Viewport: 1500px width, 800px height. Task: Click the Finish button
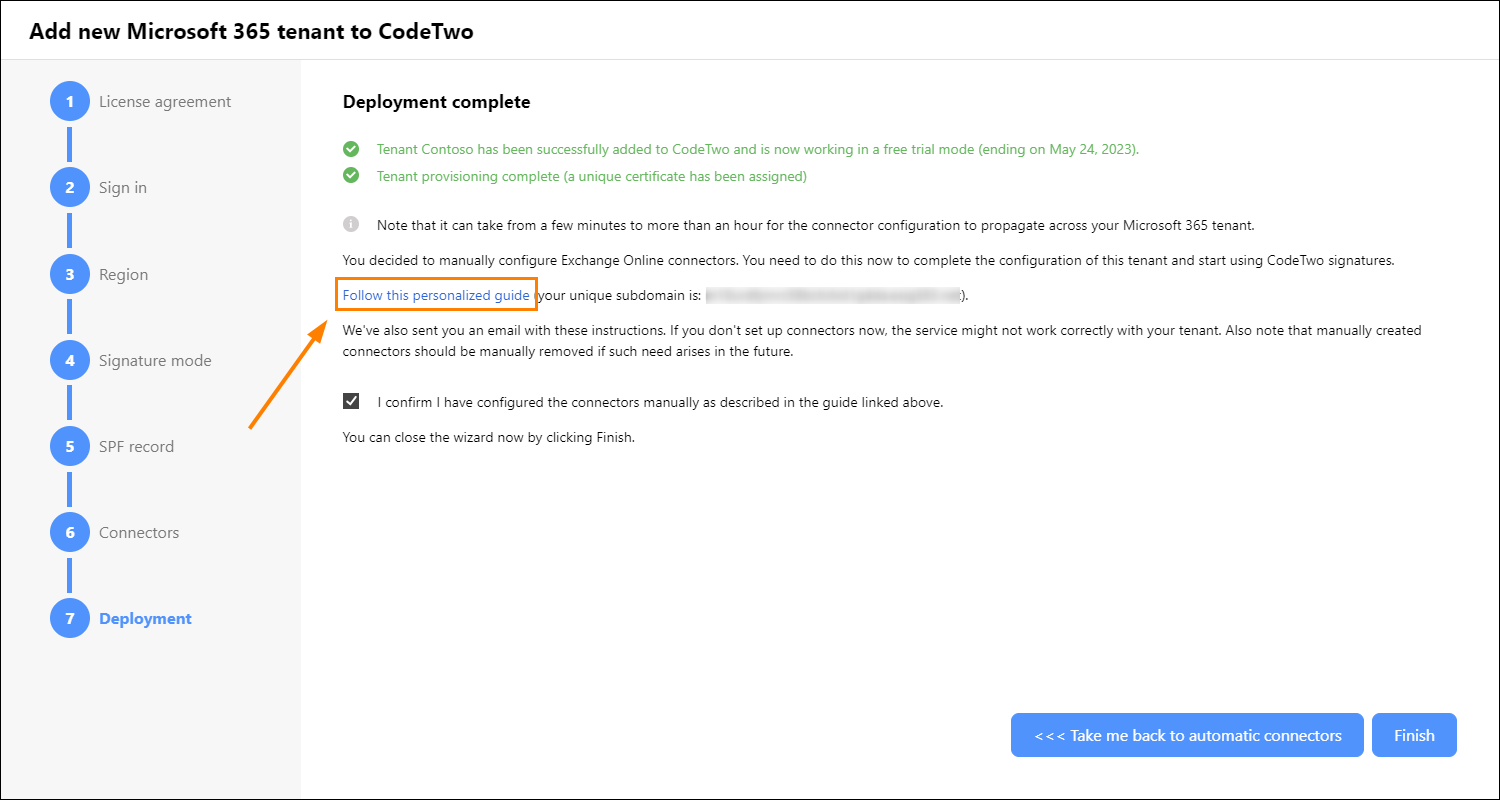click(x=1414, y=735)
